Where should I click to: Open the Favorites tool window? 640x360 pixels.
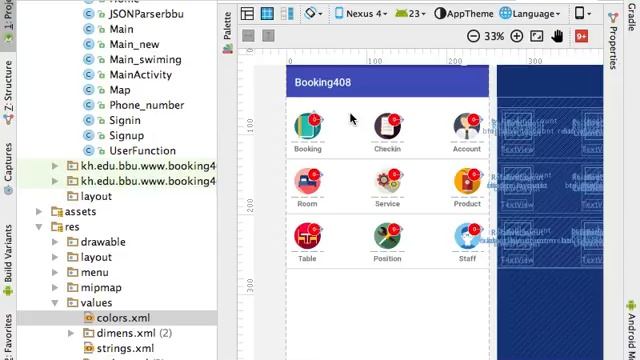(8, 336)
